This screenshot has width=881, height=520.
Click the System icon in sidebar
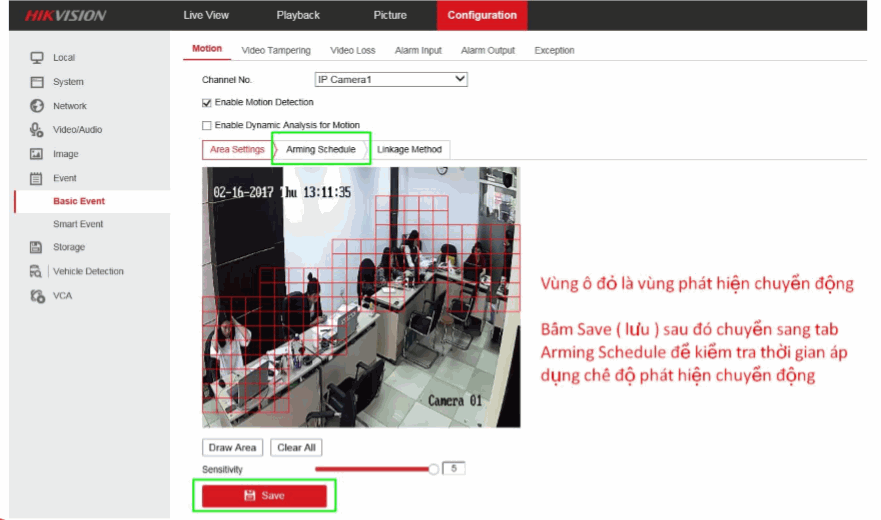(x=37, y=82)
